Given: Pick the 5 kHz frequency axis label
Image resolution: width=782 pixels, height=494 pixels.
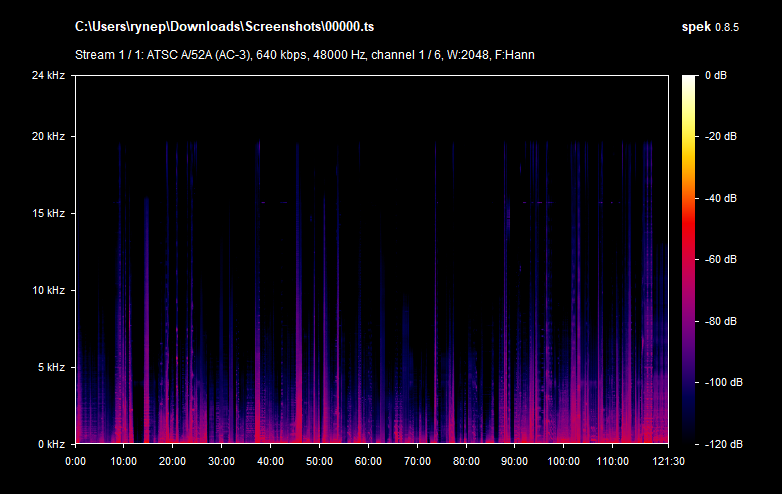Looking at the screenshot, I should [50, 367].
